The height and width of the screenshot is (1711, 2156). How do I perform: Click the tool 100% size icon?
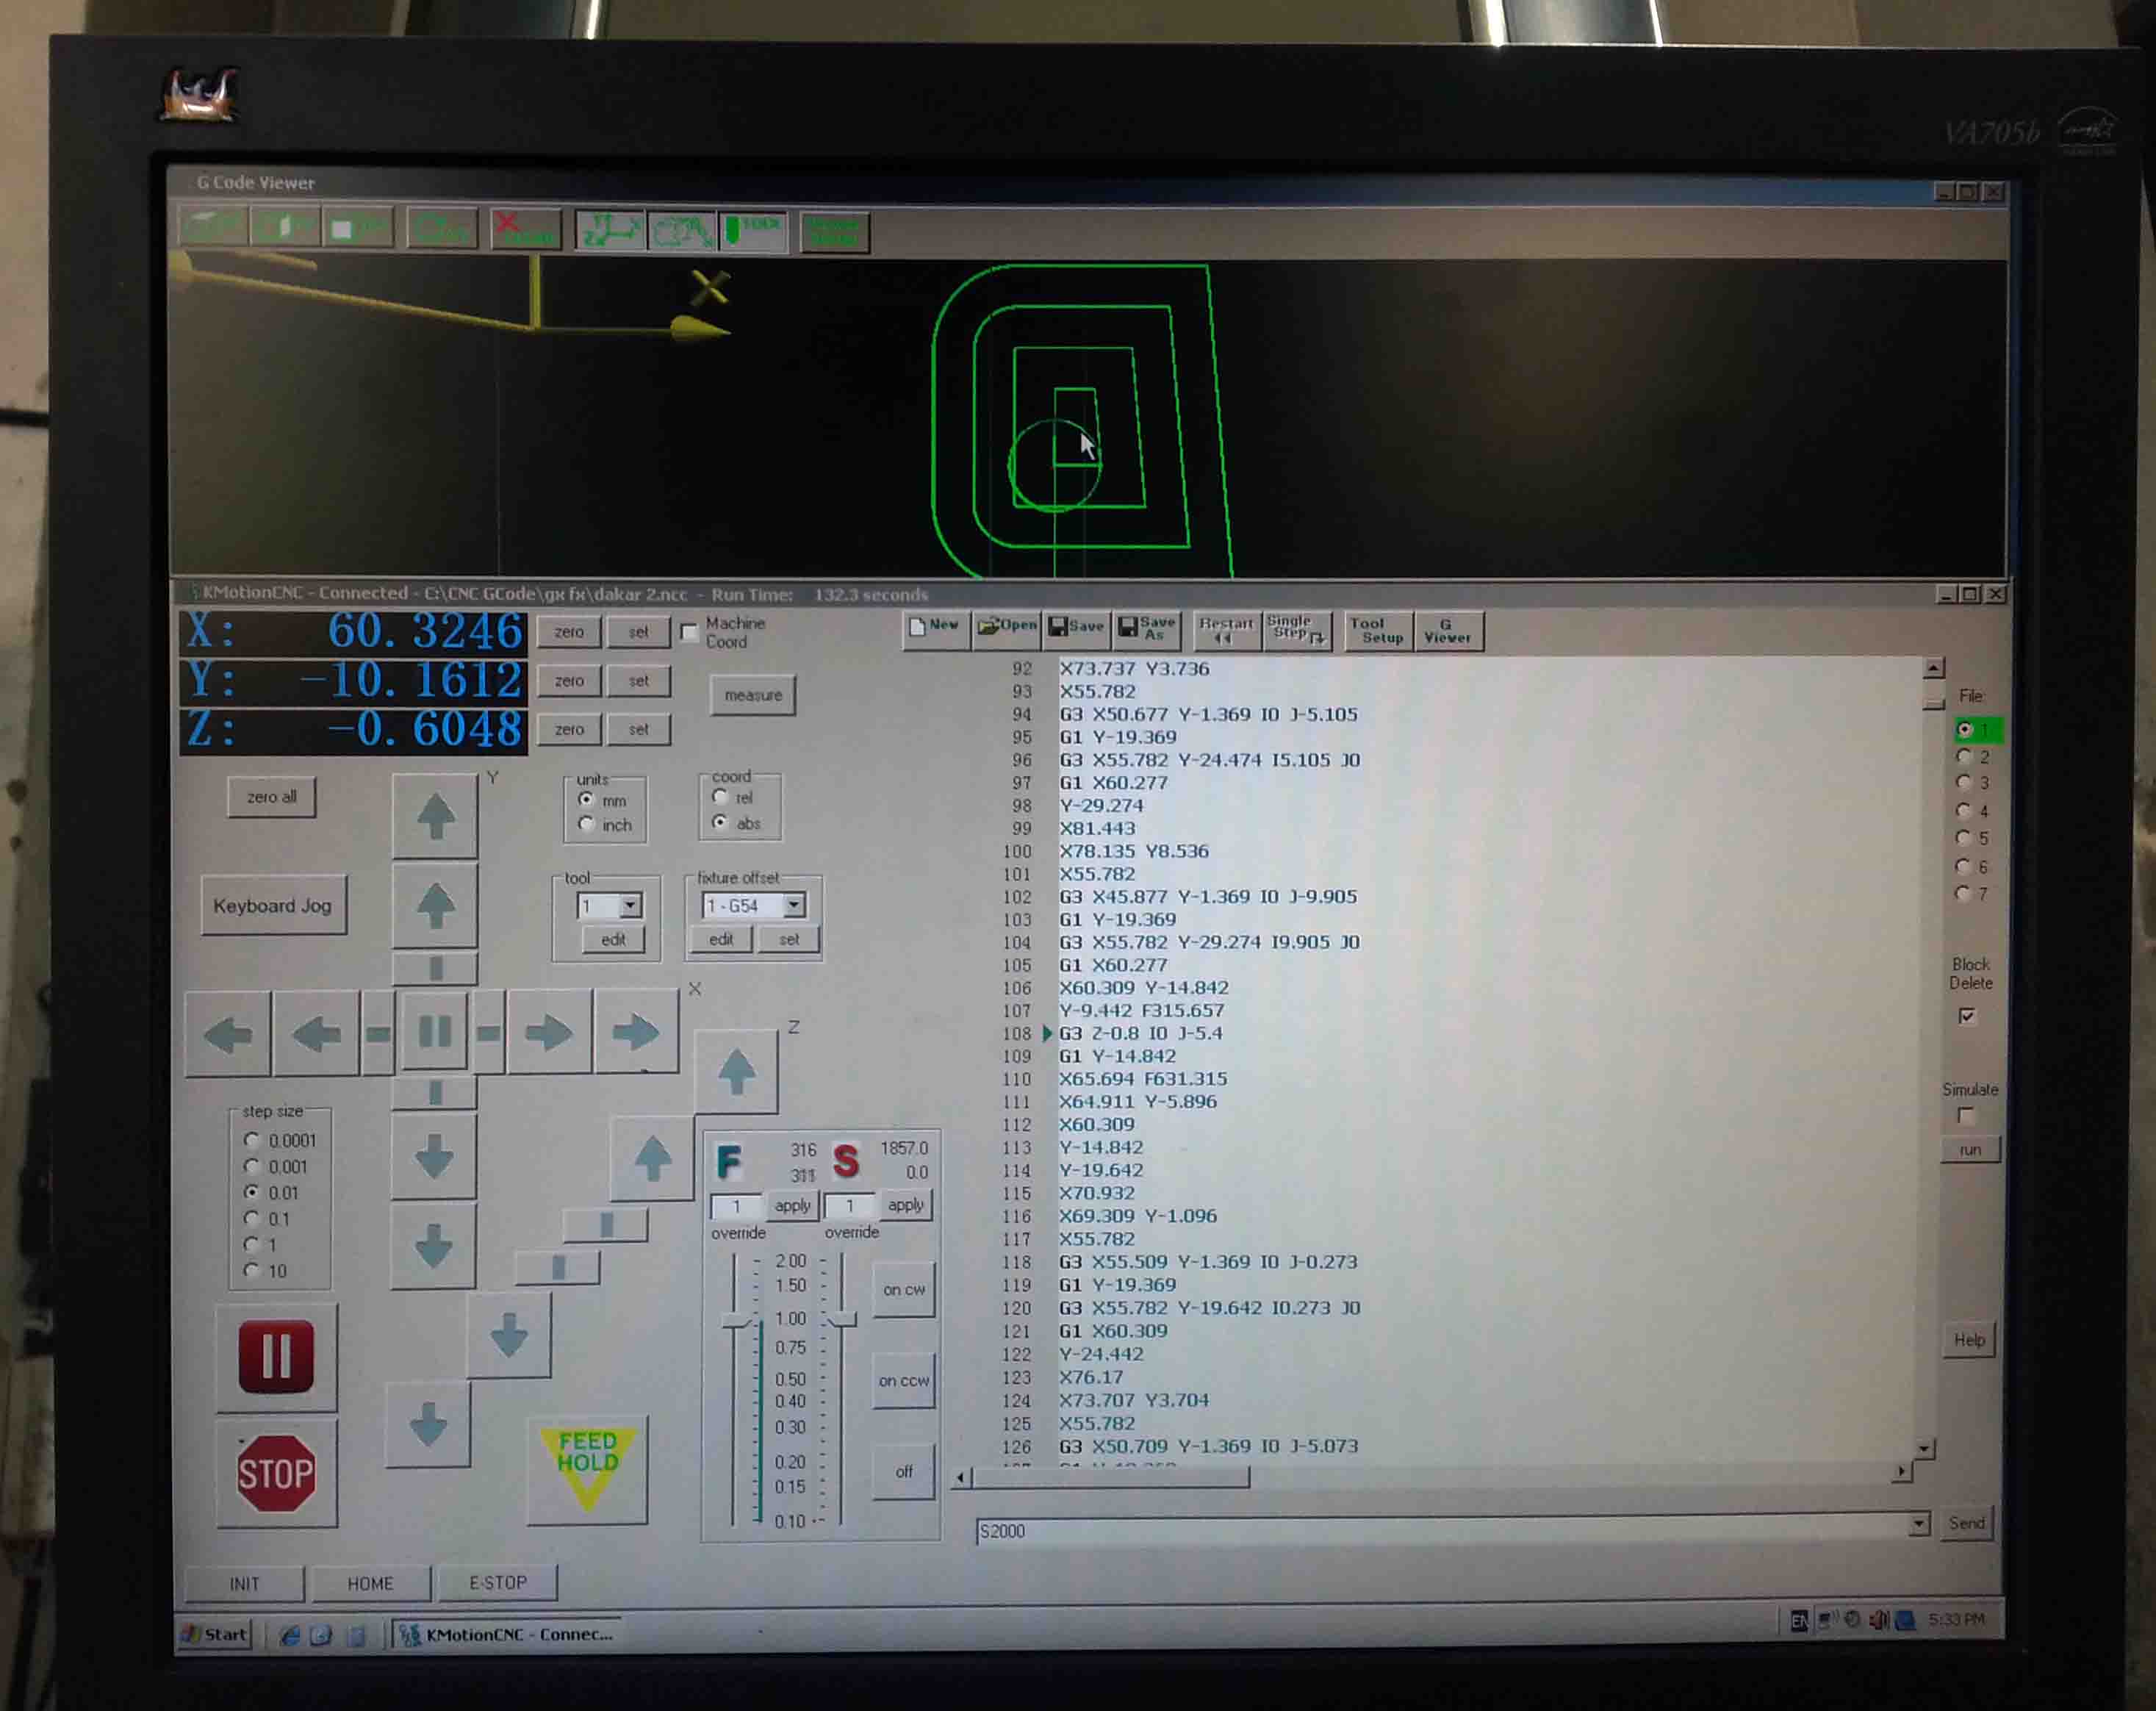tap(753, 231)
